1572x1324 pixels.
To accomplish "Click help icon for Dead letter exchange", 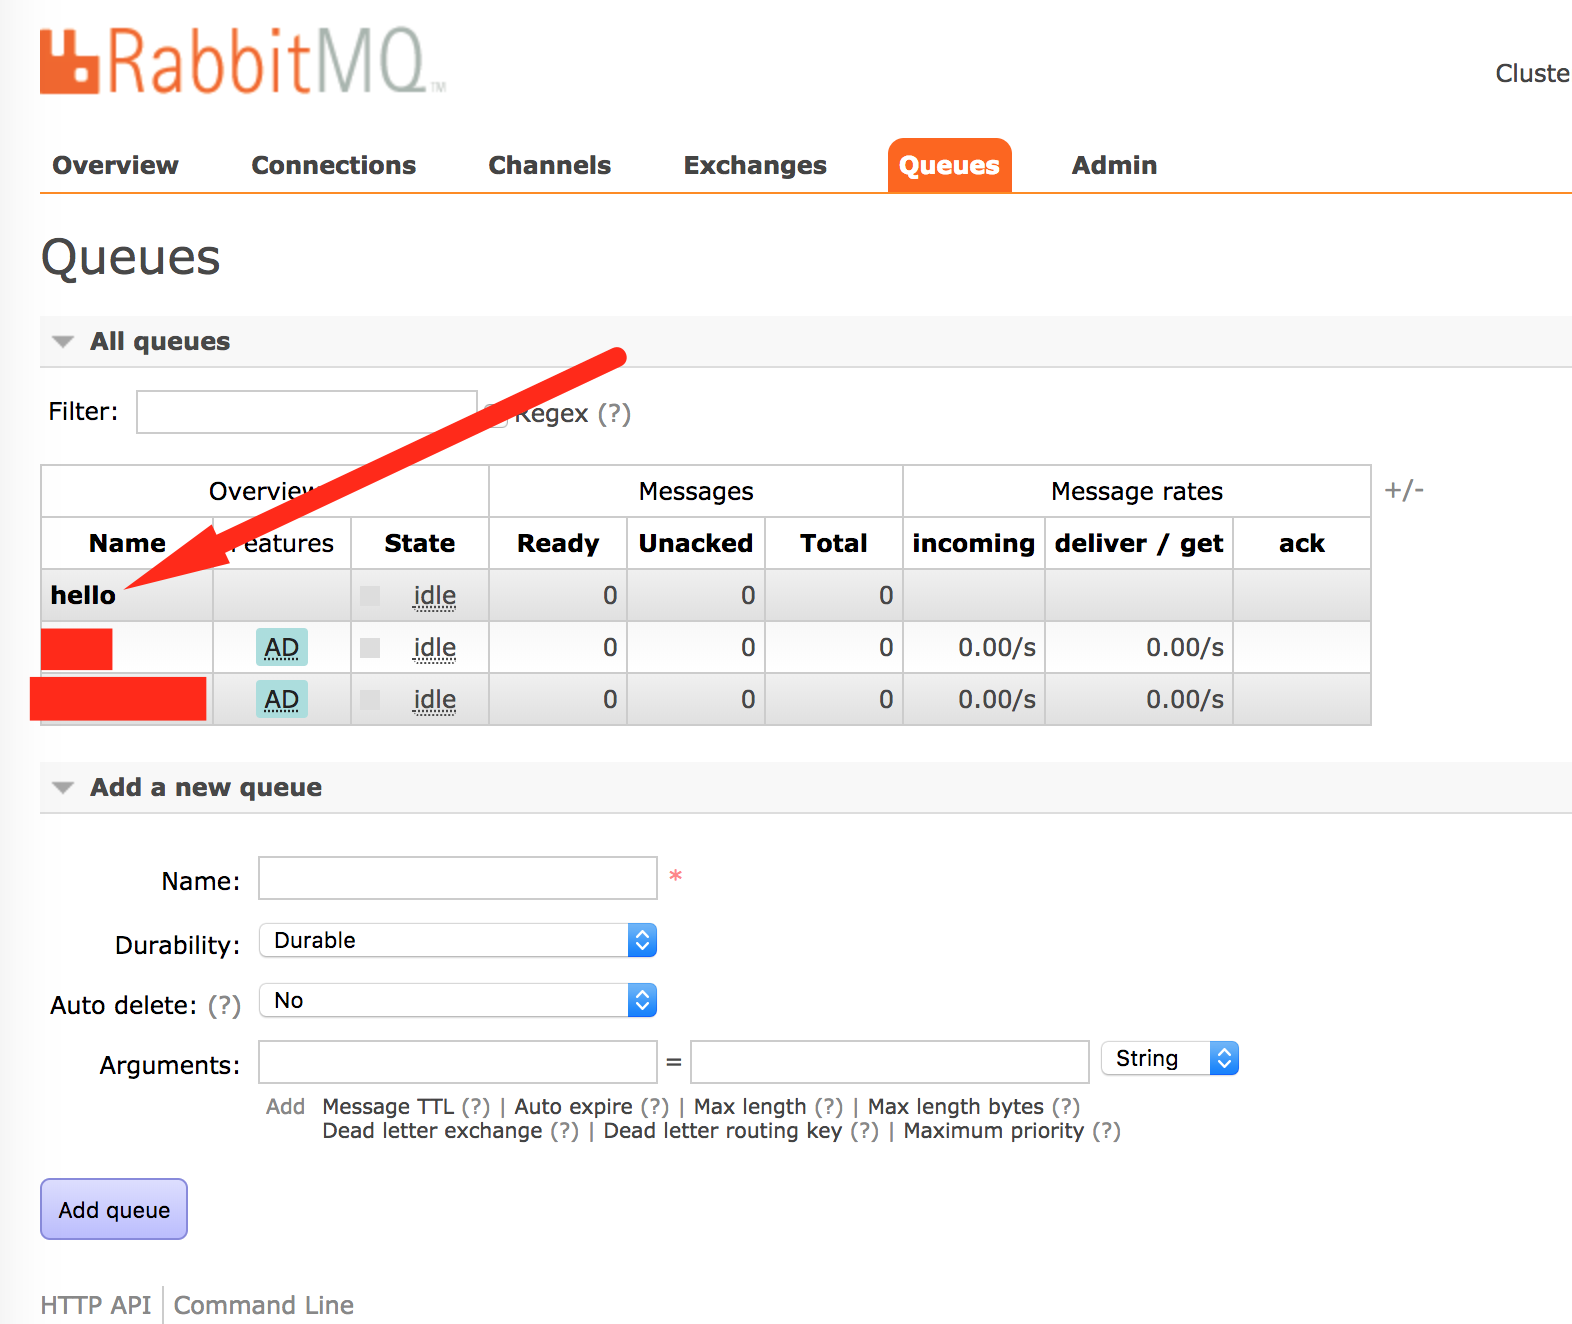I will point(564,1131).
